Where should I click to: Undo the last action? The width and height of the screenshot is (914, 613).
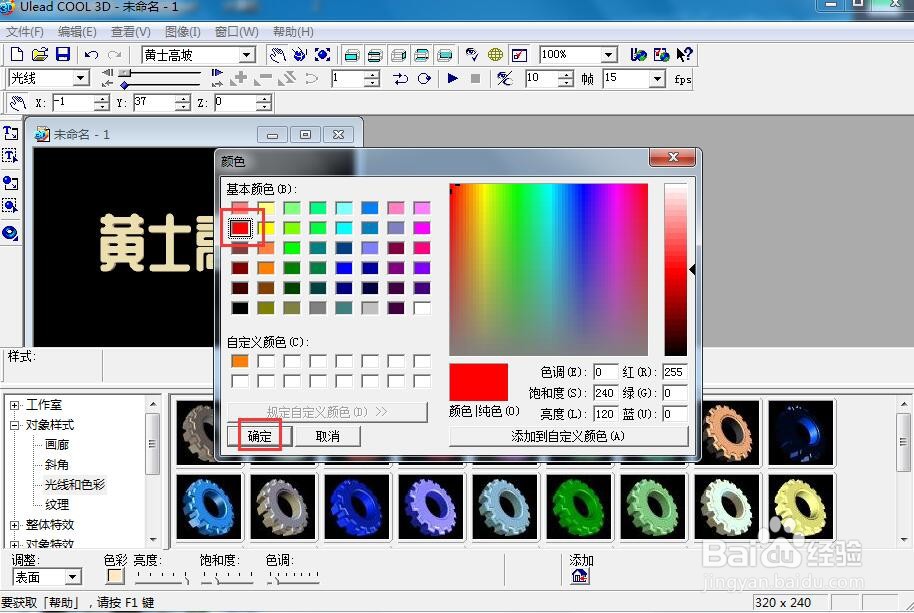tap(91, 55)
